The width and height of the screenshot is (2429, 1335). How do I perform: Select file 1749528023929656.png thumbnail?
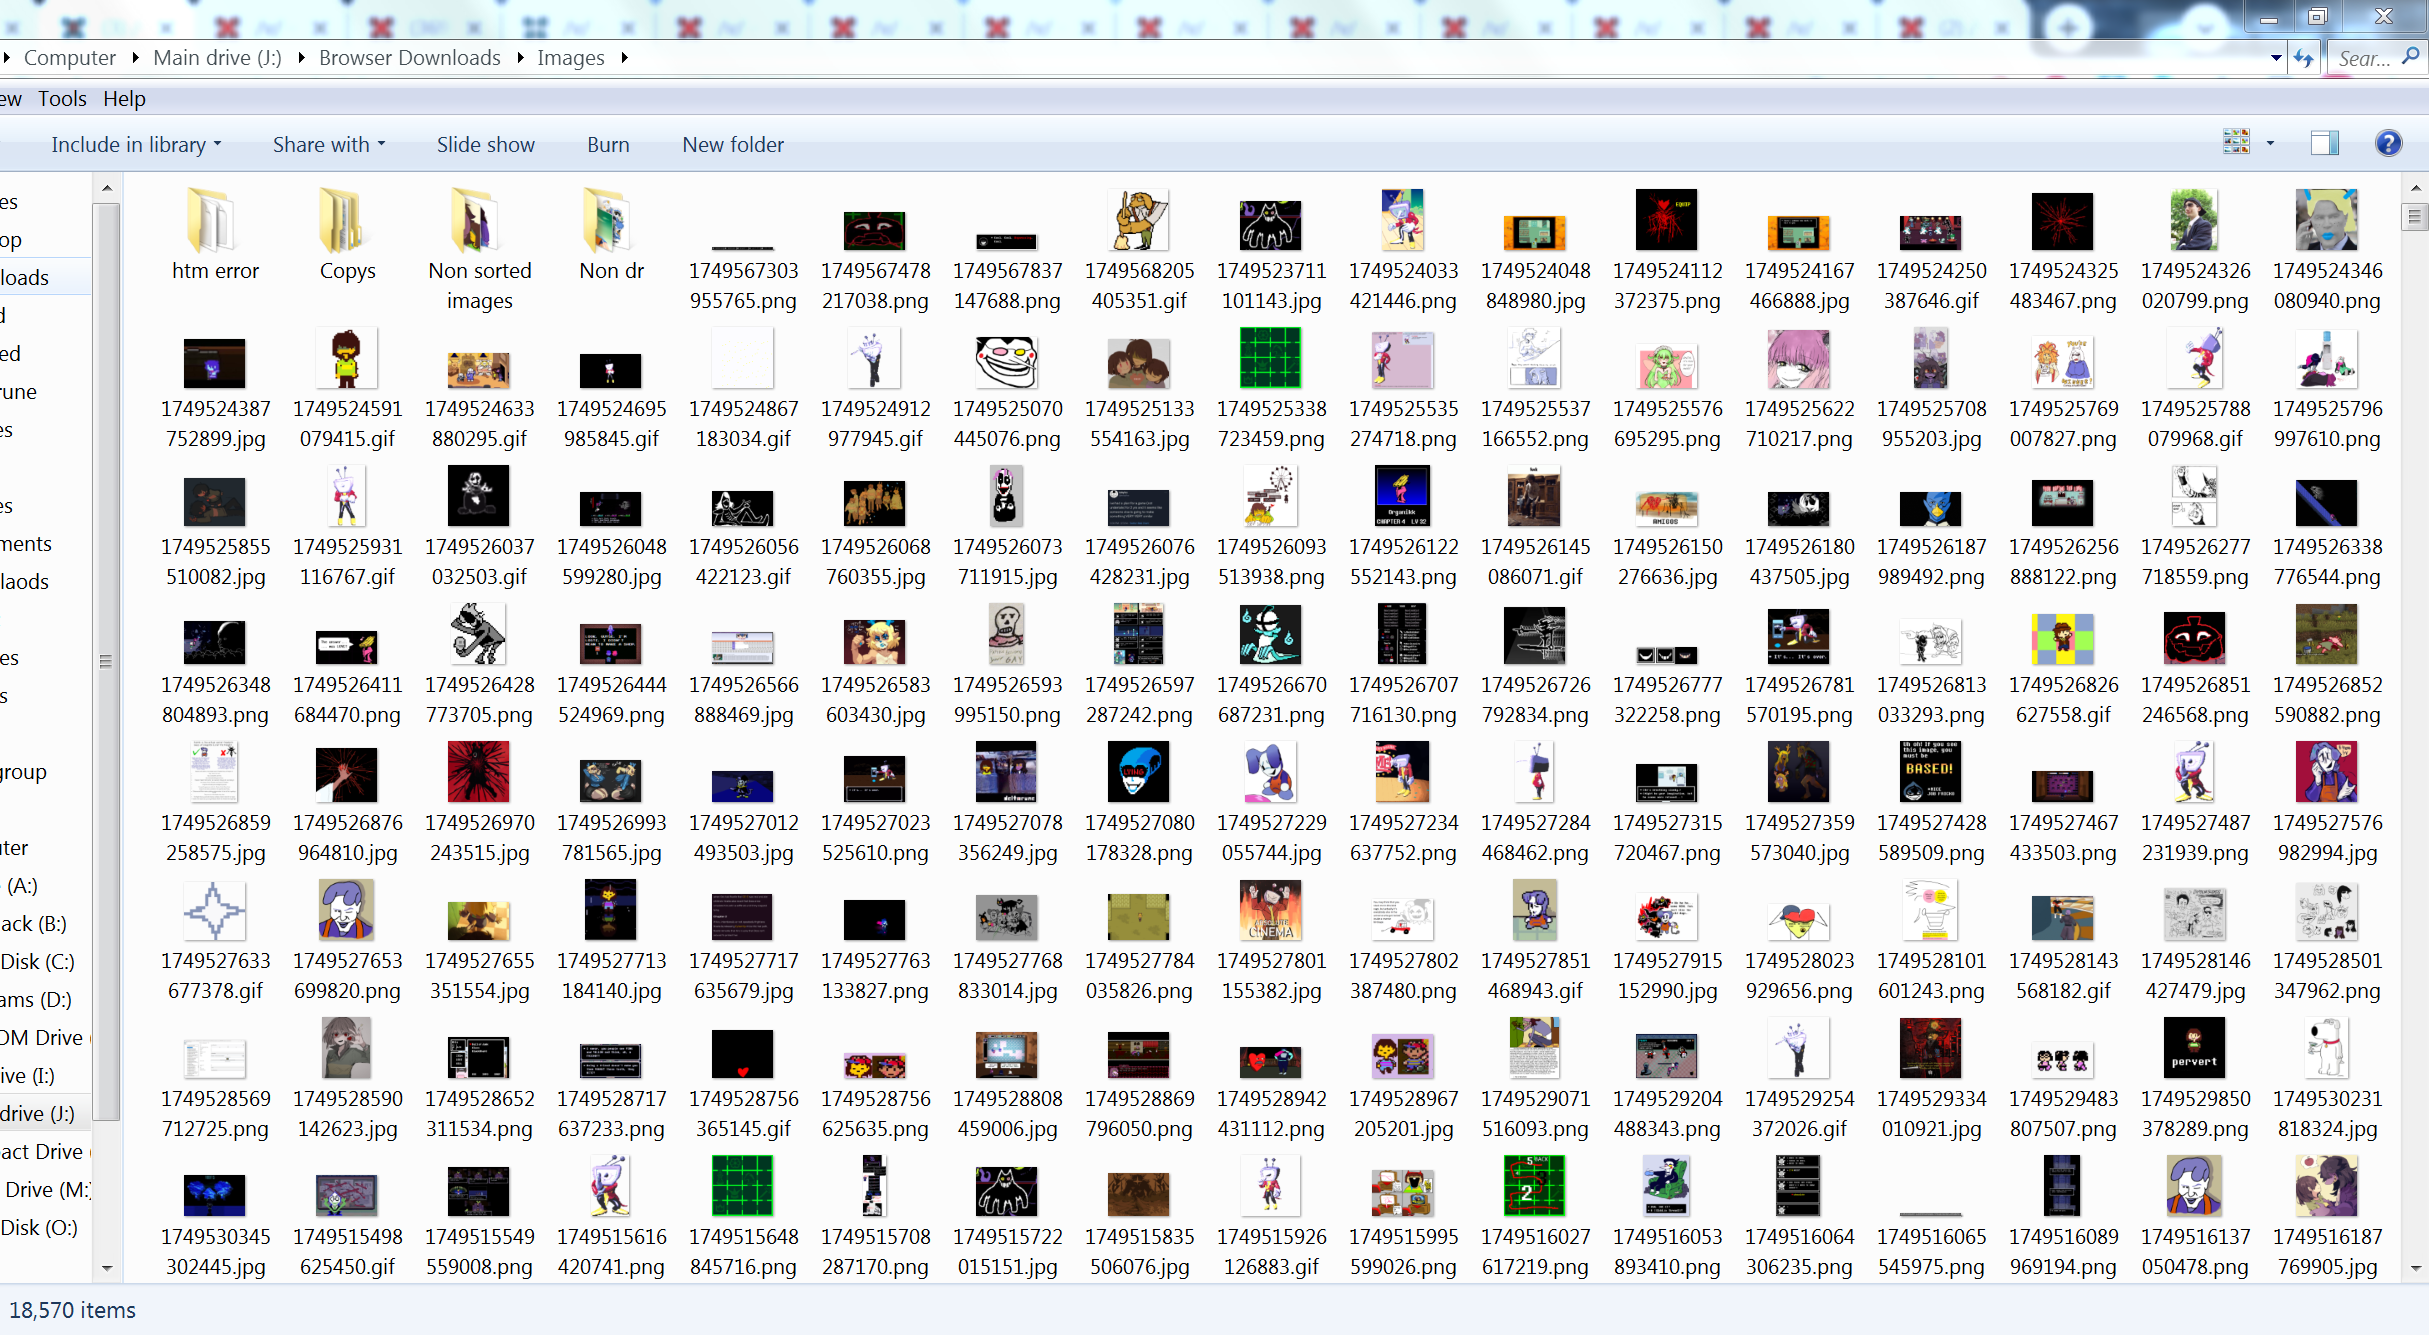click(1799, 921)
